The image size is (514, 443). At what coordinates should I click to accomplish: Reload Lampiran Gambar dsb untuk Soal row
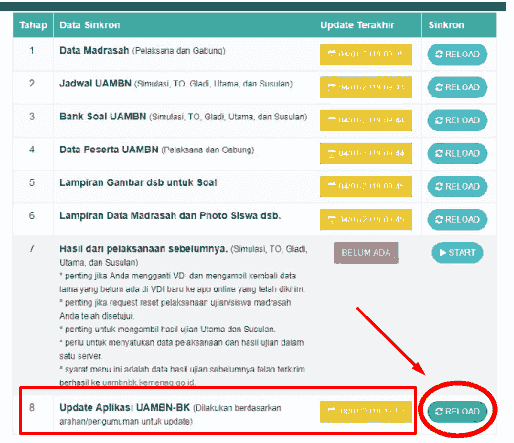click(x=457, y=186)
